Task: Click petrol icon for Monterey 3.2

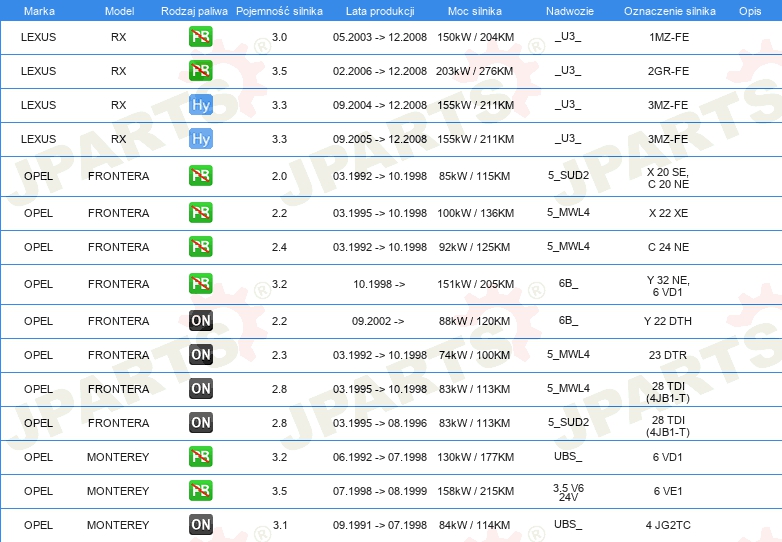Action: (x=200, y=456)
